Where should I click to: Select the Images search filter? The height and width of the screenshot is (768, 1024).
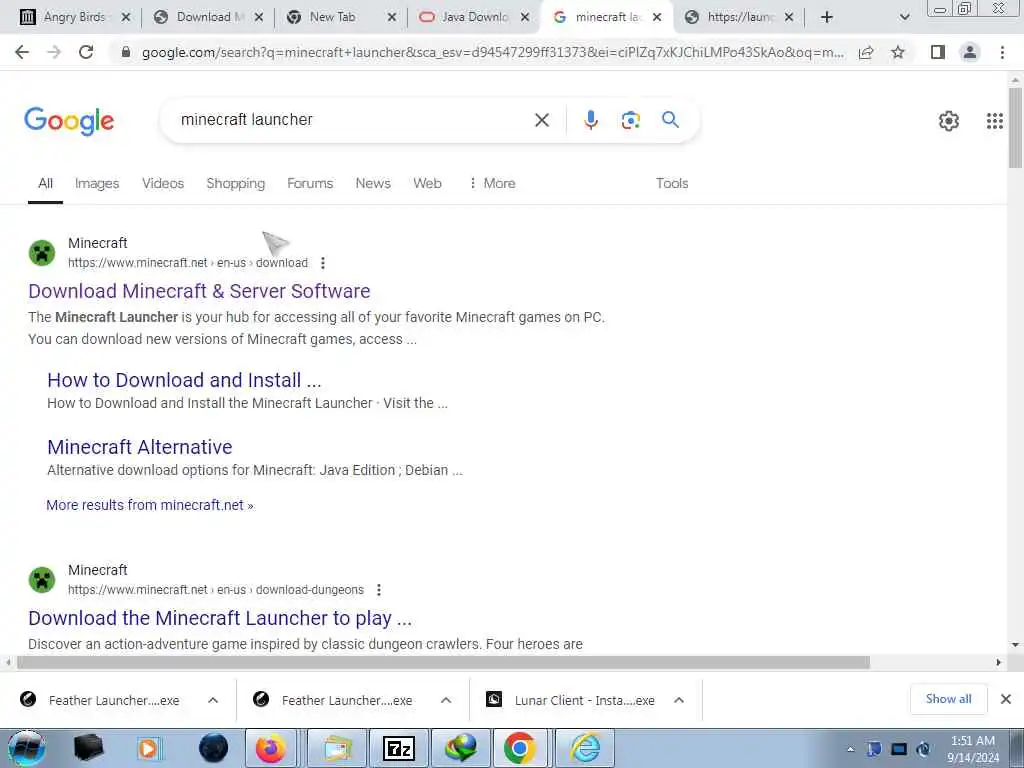tap(97, 184)
